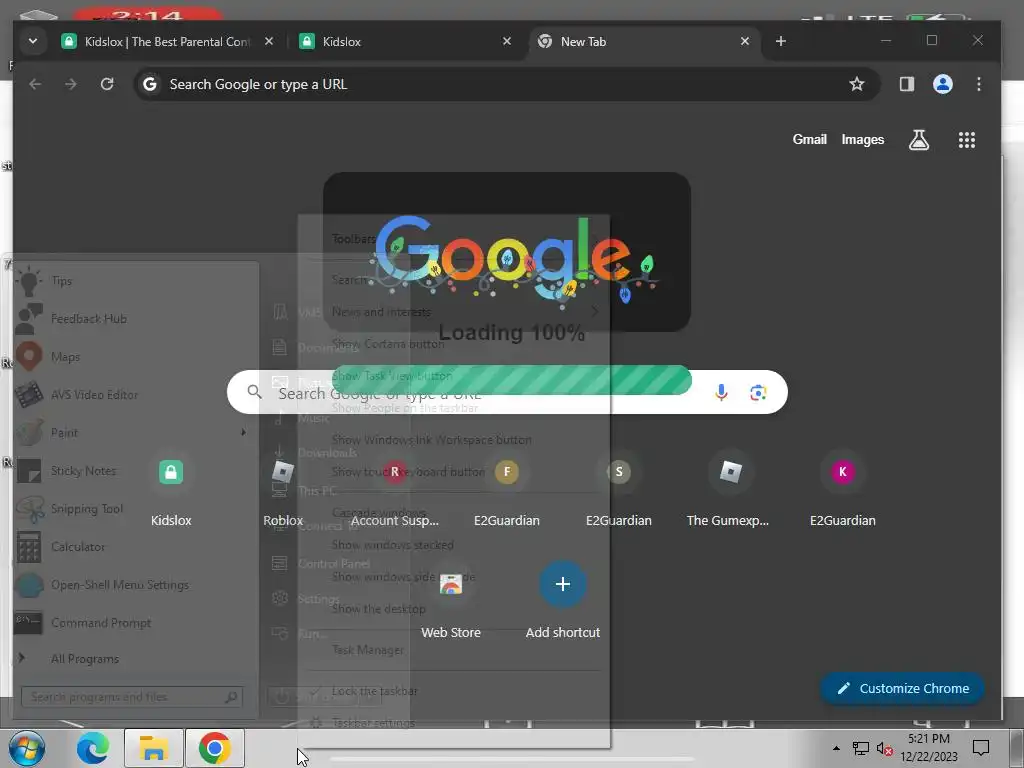
Task: Expand All Programs in the start menu
Action: pos(135,659)
